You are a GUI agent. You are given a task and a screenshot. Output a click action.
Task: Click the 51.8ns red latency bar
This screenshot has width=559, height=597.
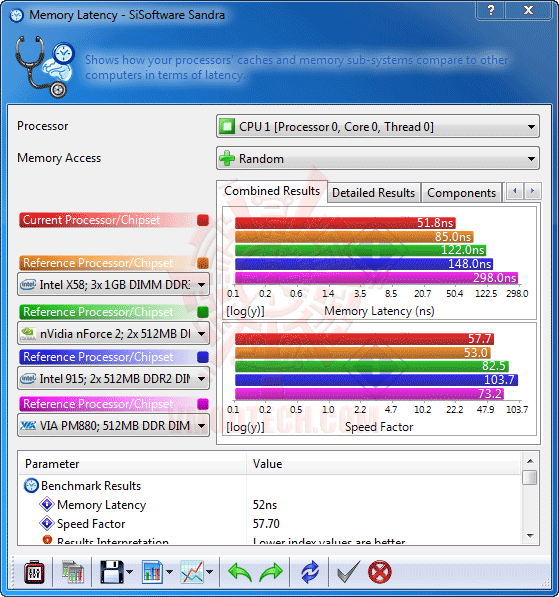click(x=345, y=223)
